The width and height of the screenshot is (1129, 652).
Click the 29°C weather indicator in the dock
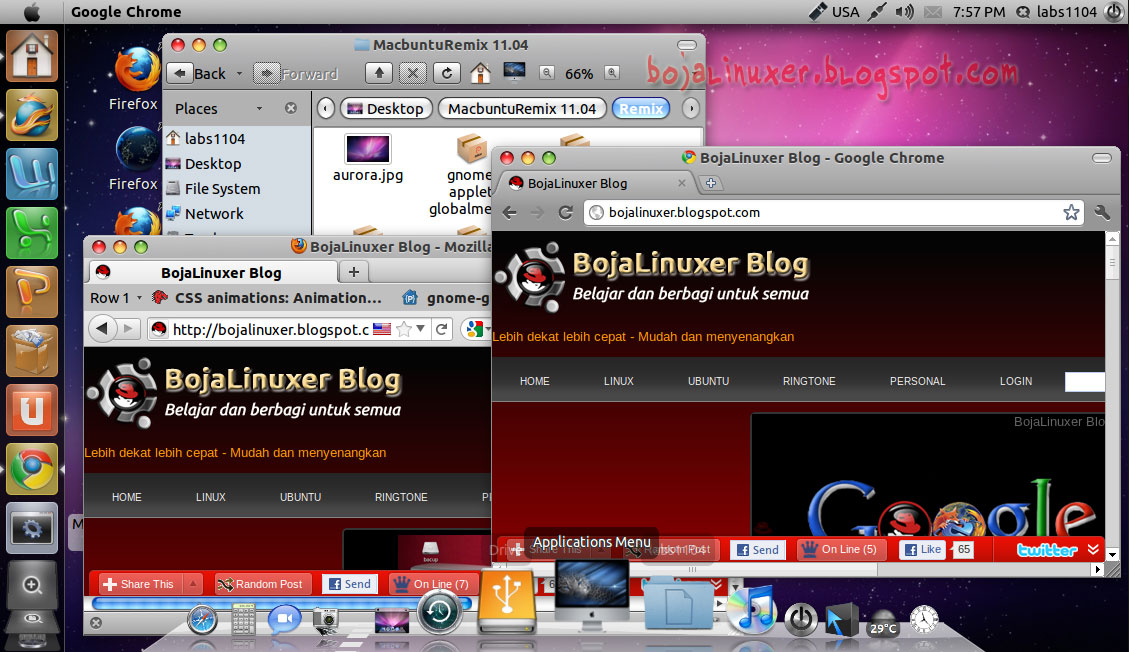pyautogui.click(x=883, y=623)
